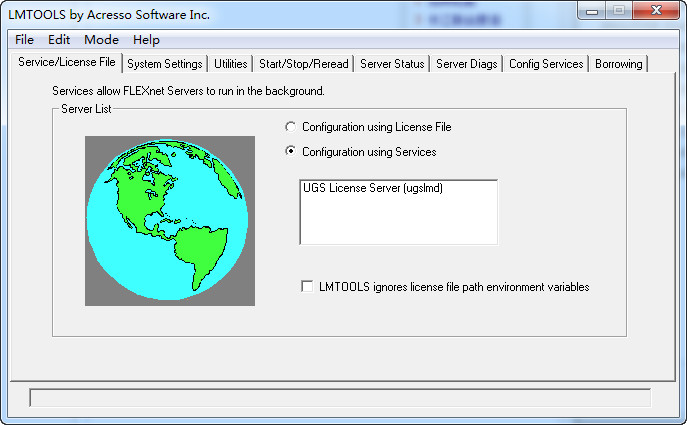Click the status bar field at bottom
The image size is (687, 425).
pyautogui.click(x=340, y=398)
